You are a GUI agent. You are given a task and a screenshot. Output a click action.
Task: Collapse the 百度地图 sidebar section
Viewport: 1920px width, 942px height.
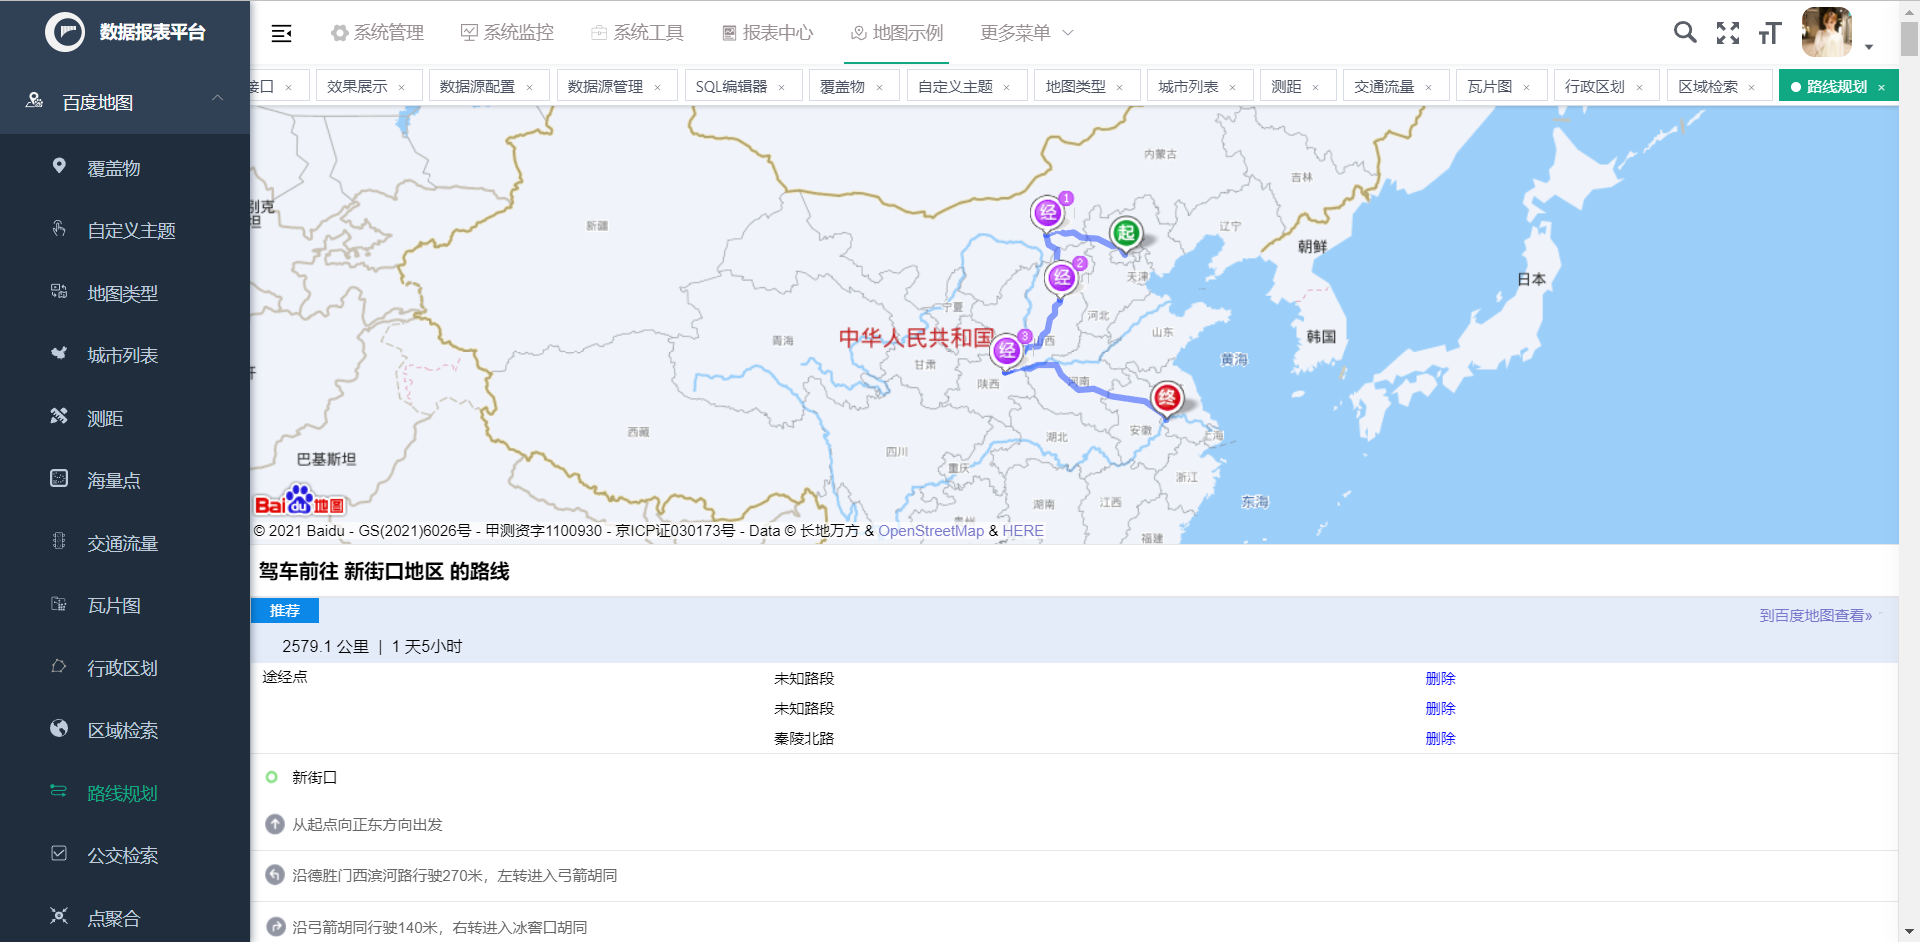pyautogui.click(x=217, y=99)
